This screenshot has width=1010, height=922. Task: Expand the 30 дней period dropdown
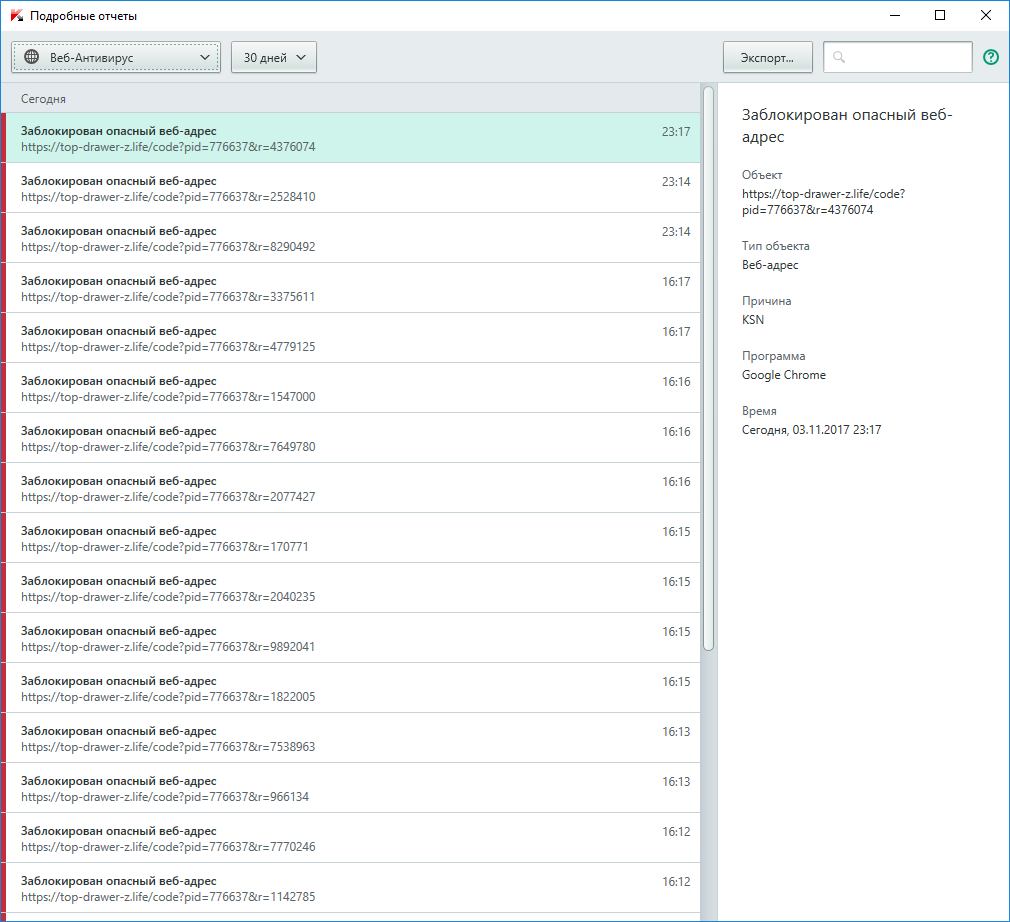274,58
